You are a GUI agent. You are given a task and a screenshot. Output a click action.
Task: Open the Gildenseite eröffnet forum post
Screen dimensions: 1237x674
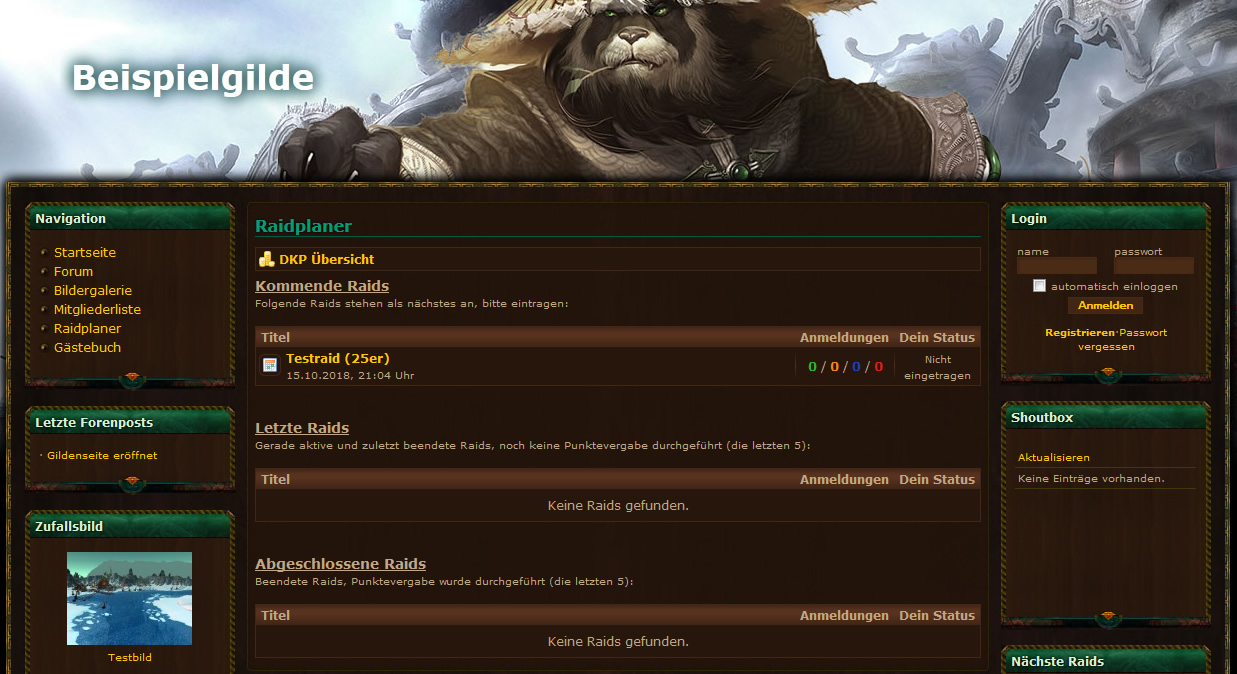coord(102,455)
